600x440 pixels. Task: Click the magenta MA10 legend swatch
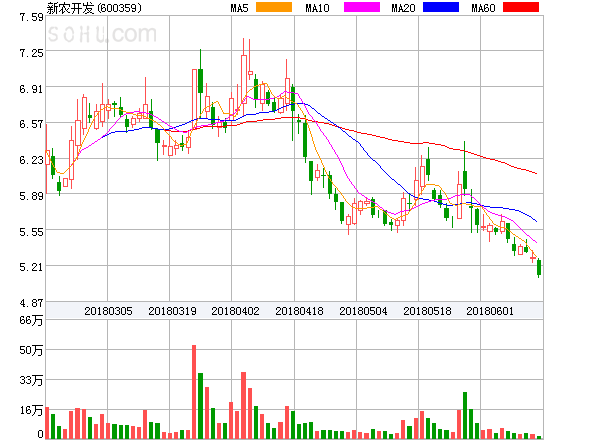(362, 7)
